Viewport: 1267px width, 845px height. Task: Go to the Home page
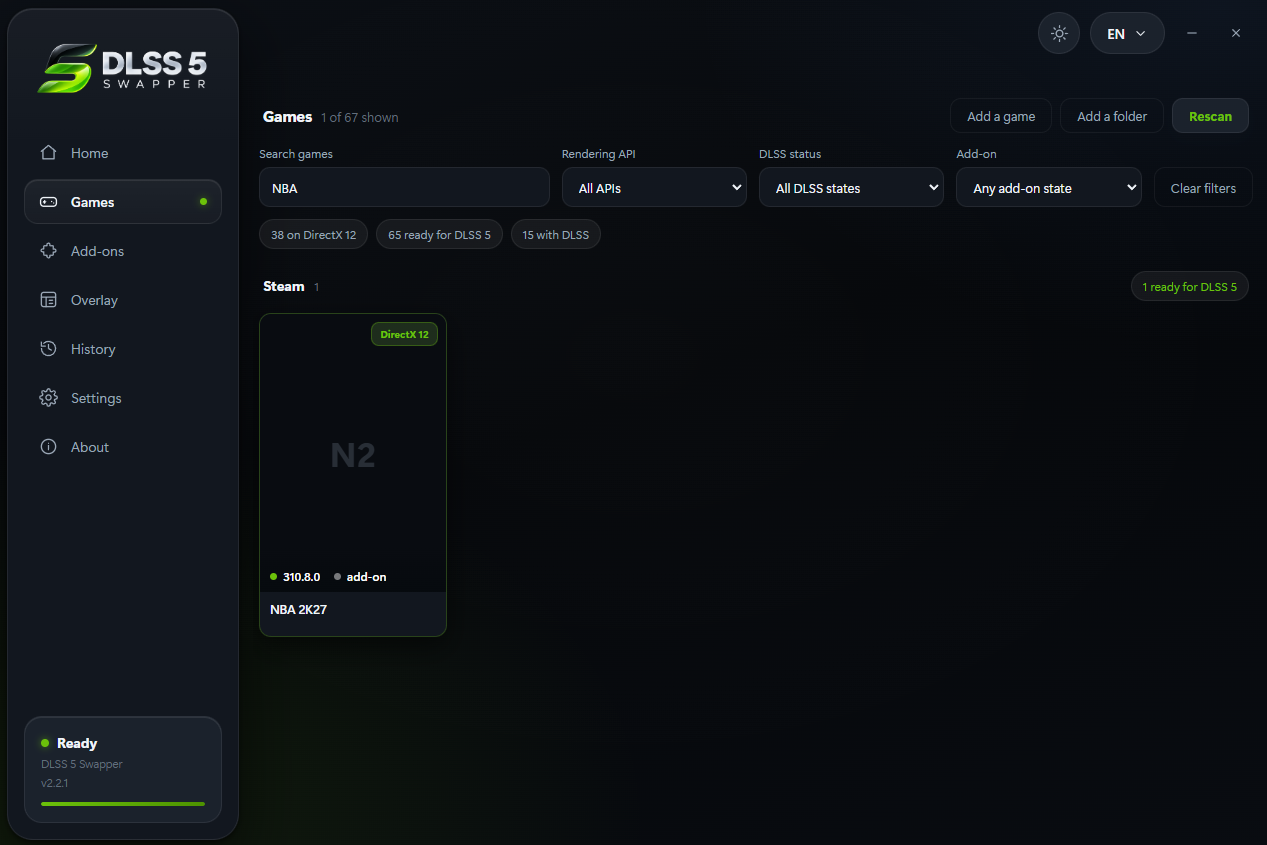click(123, 153)
